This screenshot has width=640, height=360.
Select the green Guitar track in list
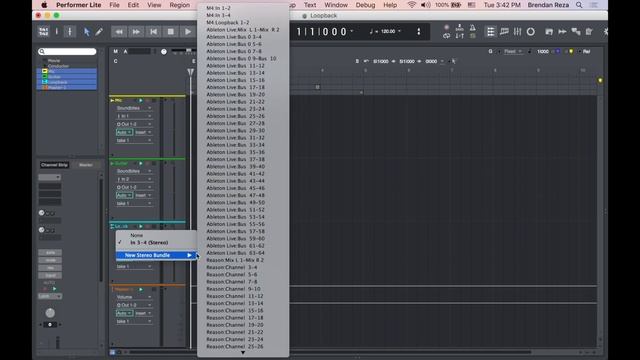[67, 77]
